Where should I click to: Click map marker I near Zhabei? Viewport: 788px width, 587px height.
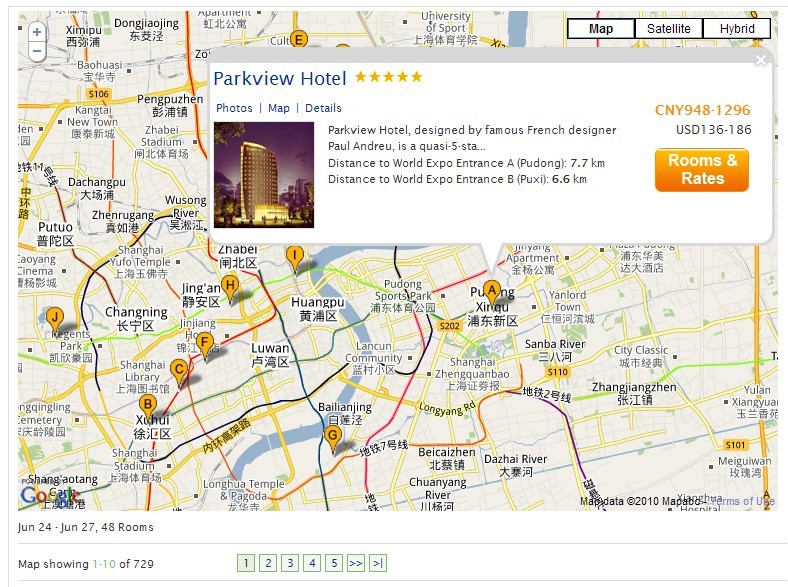[295, 257]
